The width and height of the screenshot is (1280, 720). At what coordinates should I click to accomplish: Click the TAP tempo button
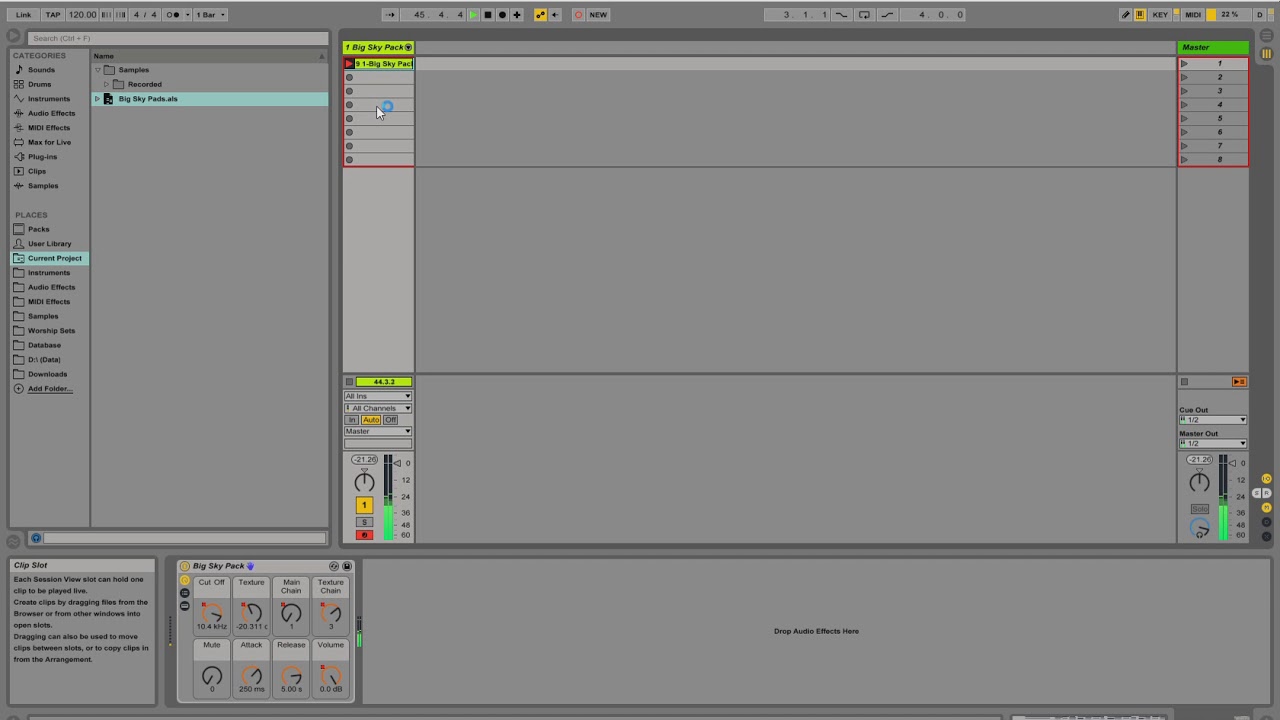[53, 15]
